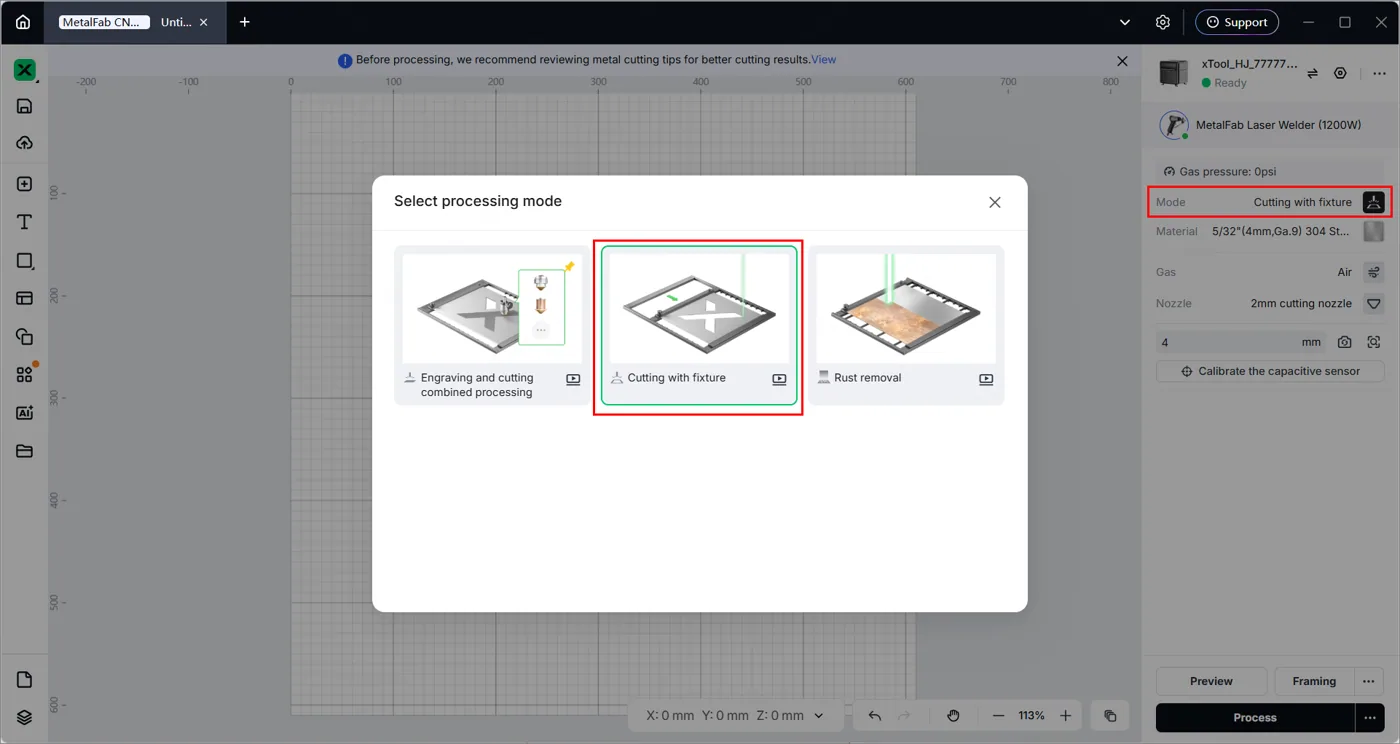
Task: Open the shapes combine tool
Action: click(25, 336)
